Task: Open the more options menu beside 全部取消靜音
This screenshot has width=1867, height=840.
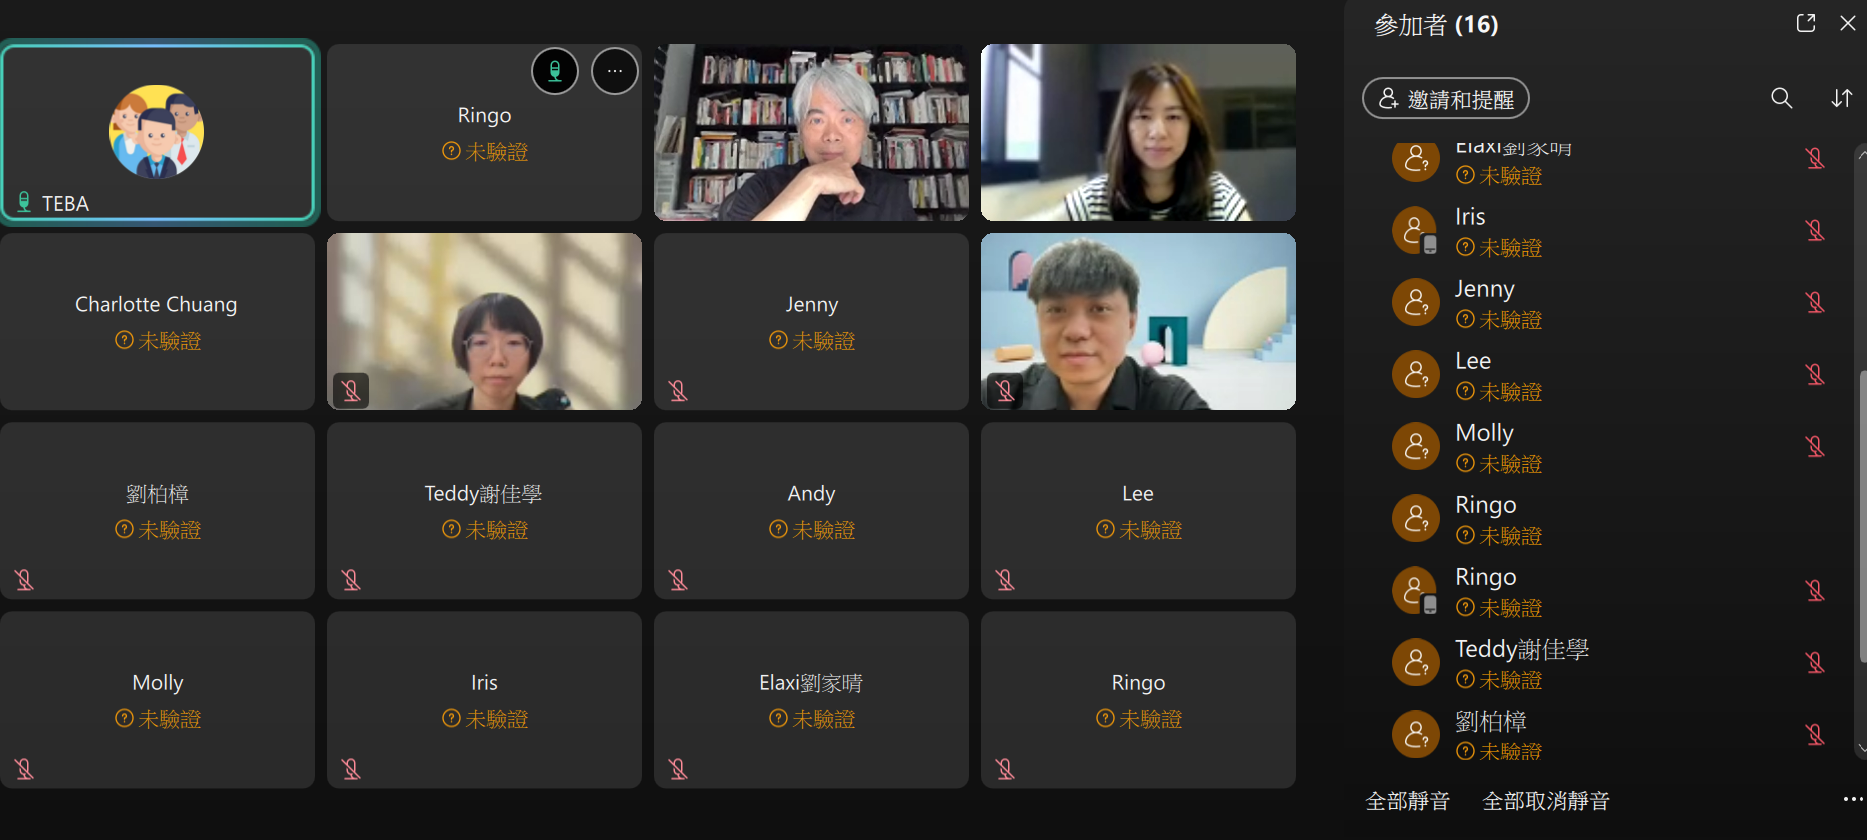Action: (x=1852, y=800)
